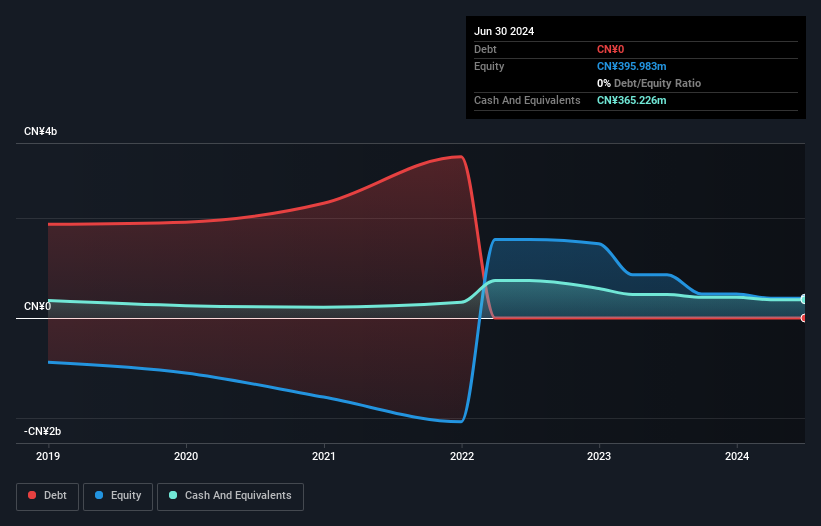Screen dimensions: 821x526
Task: Toggle the Equity legend button
Action: tap(118, 496)
